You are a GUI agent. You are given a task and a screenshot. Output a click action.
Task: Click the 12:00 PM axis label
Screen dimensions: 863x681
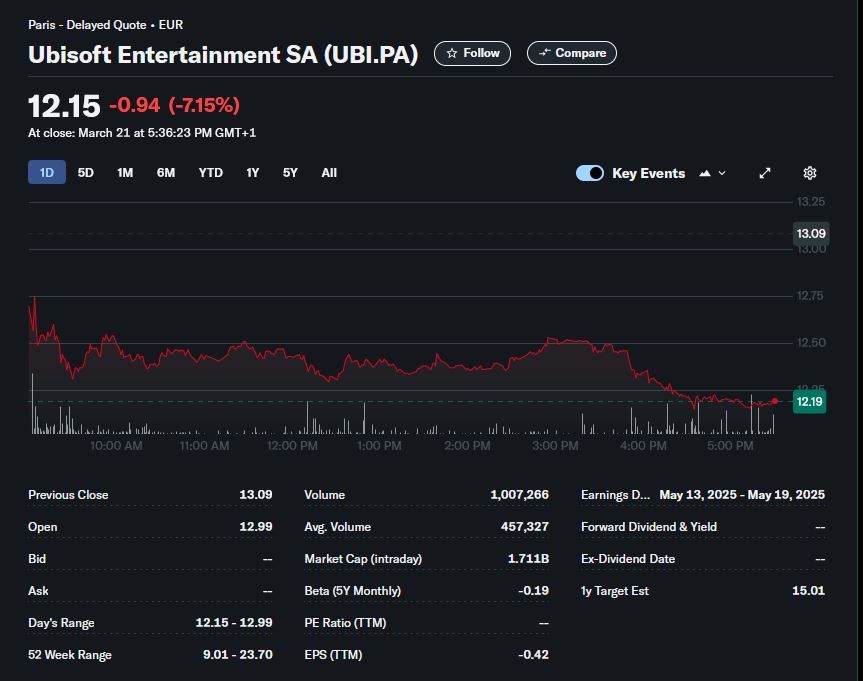pos(292,446)
